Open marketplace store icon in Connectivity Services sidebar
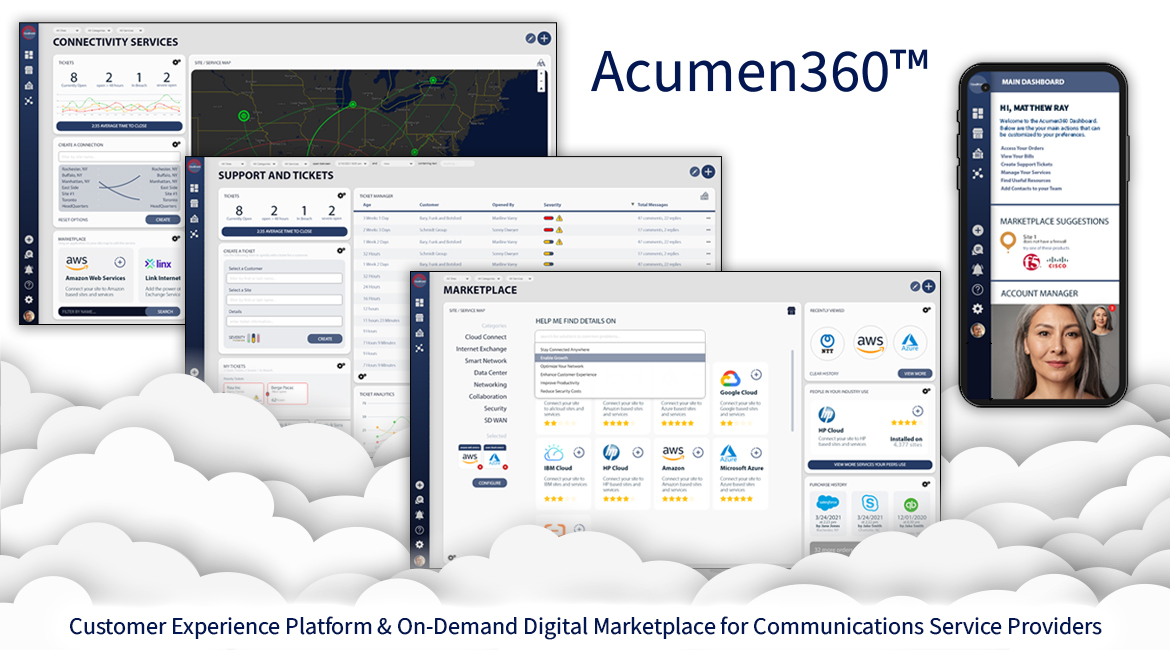Viewport: 1170px width, 650px height. point(28,69)
